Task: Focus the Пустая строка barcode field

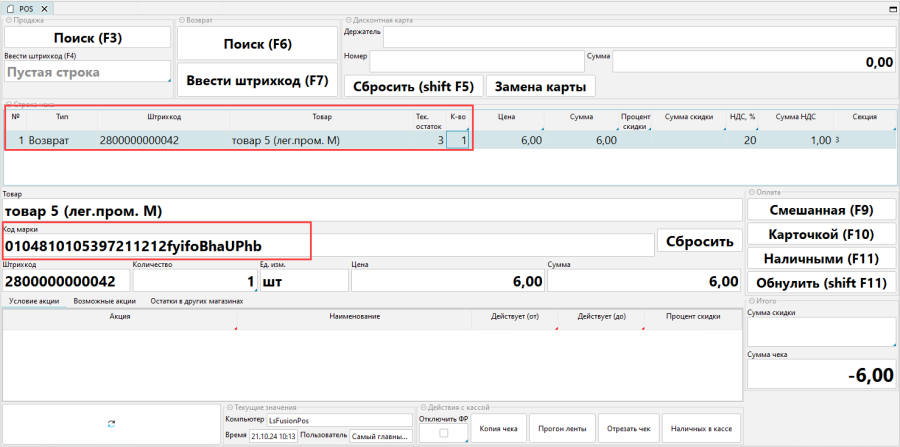Action: (x=87, y=72)
